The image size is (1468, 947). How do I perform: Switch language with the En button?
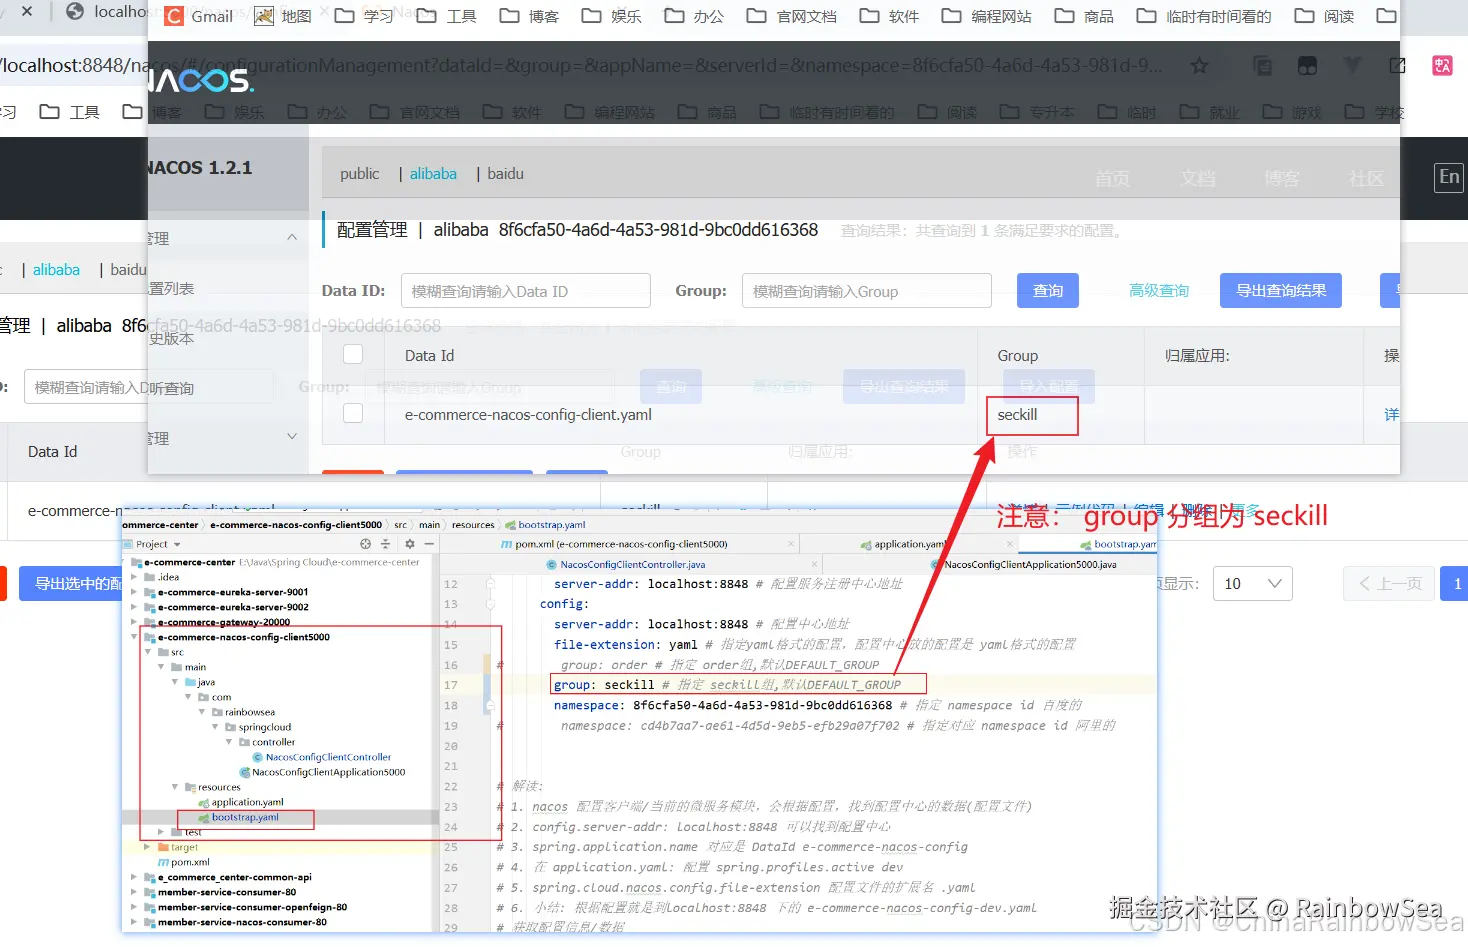pos(1449,177)
